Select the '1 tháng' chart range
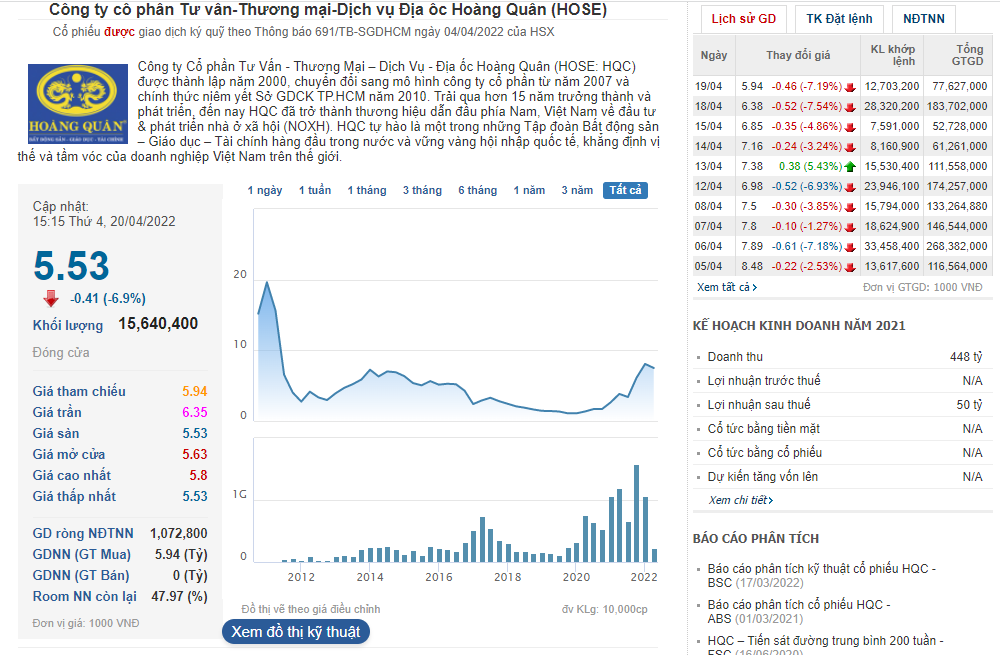Viewport: 1000px width, 655px height. click(367, 190)
